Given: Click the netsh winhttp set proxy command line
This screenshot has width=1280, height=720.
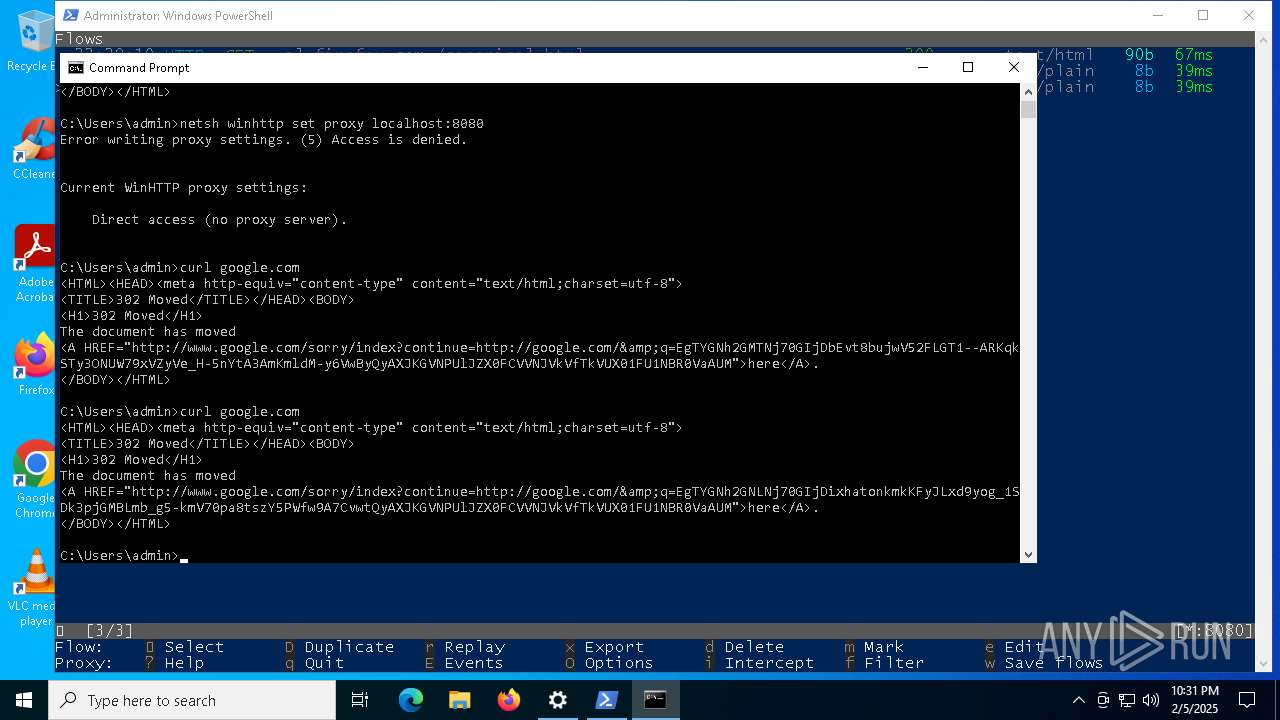Looking at the screenshot, I should pos(272,124).
